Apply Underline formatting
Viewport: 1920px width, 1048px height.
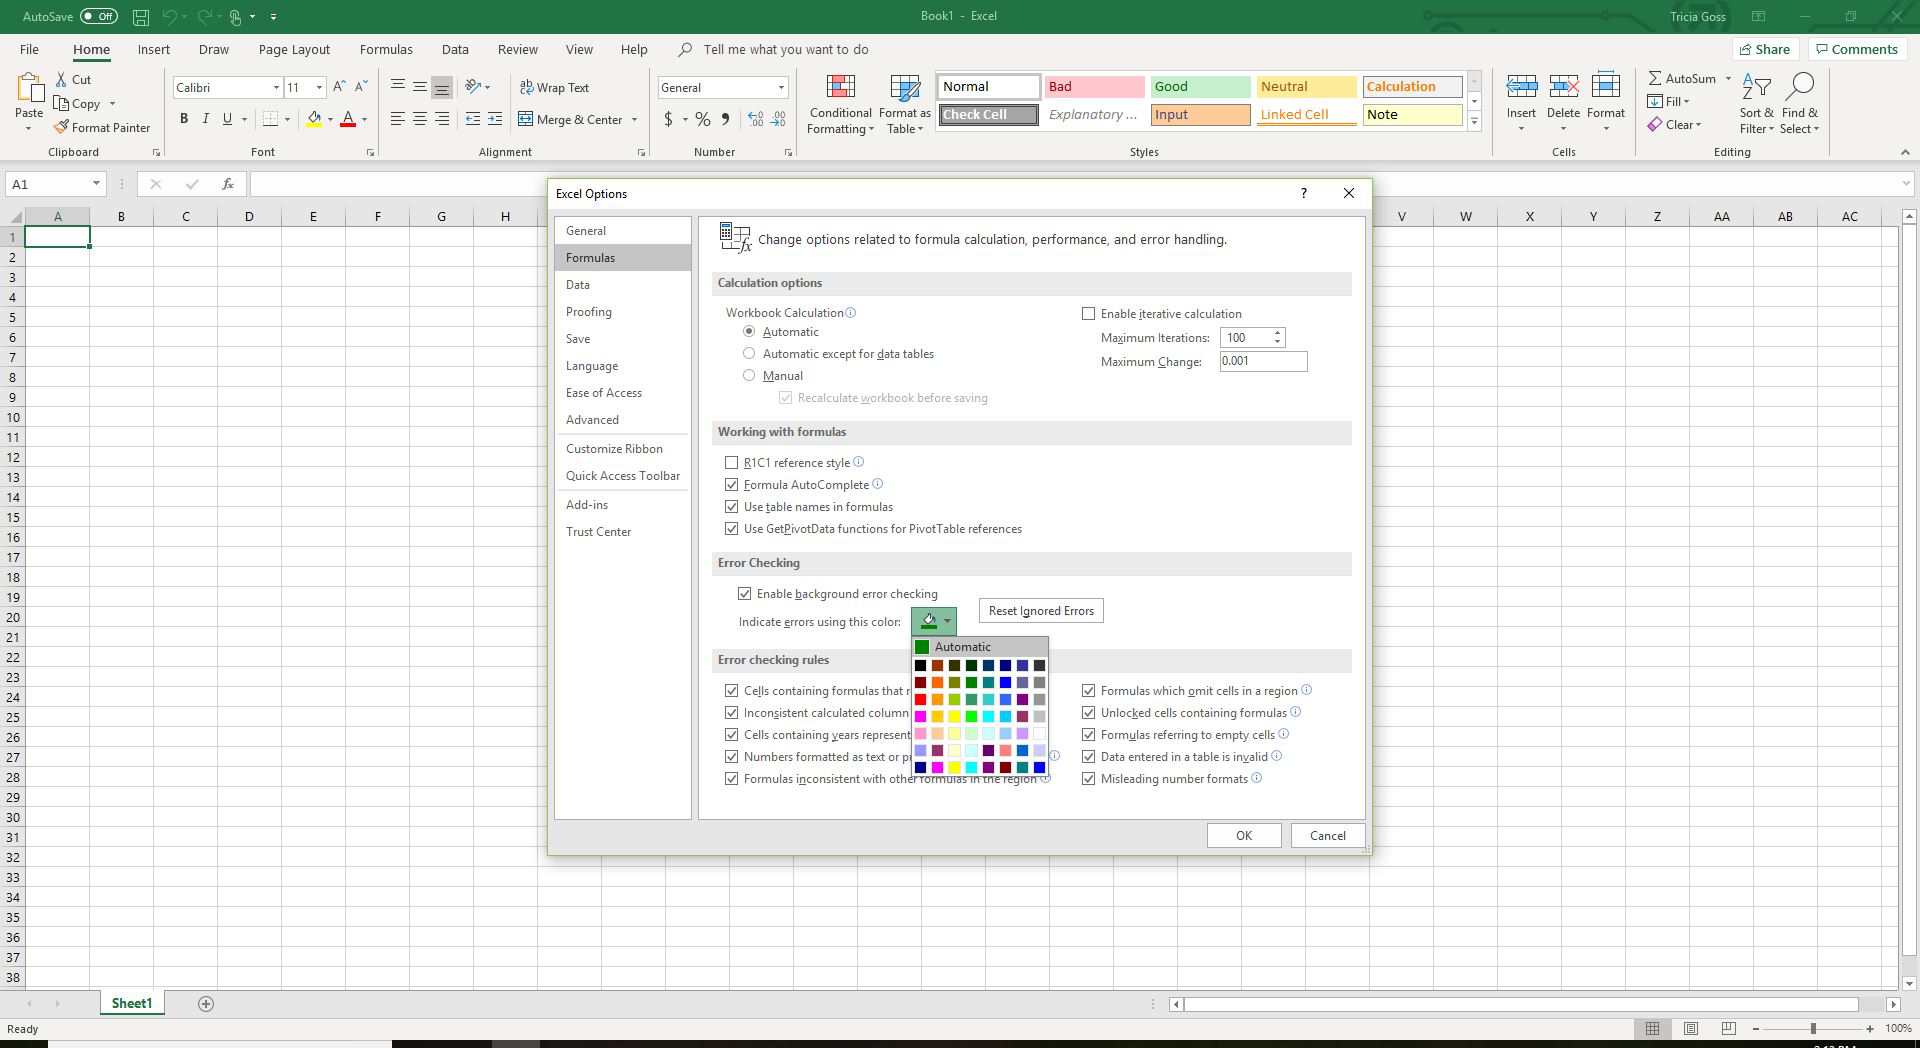tap(227, 119)
